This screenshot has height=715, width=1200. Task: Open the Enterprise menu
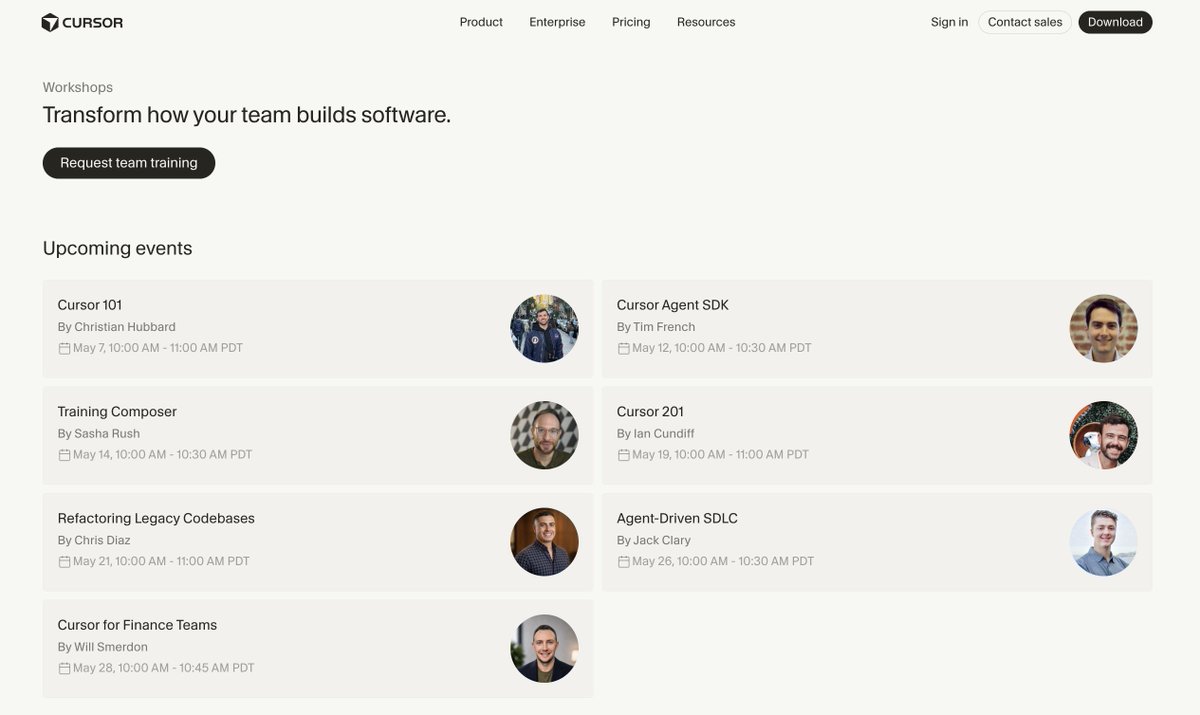point(557,22)
